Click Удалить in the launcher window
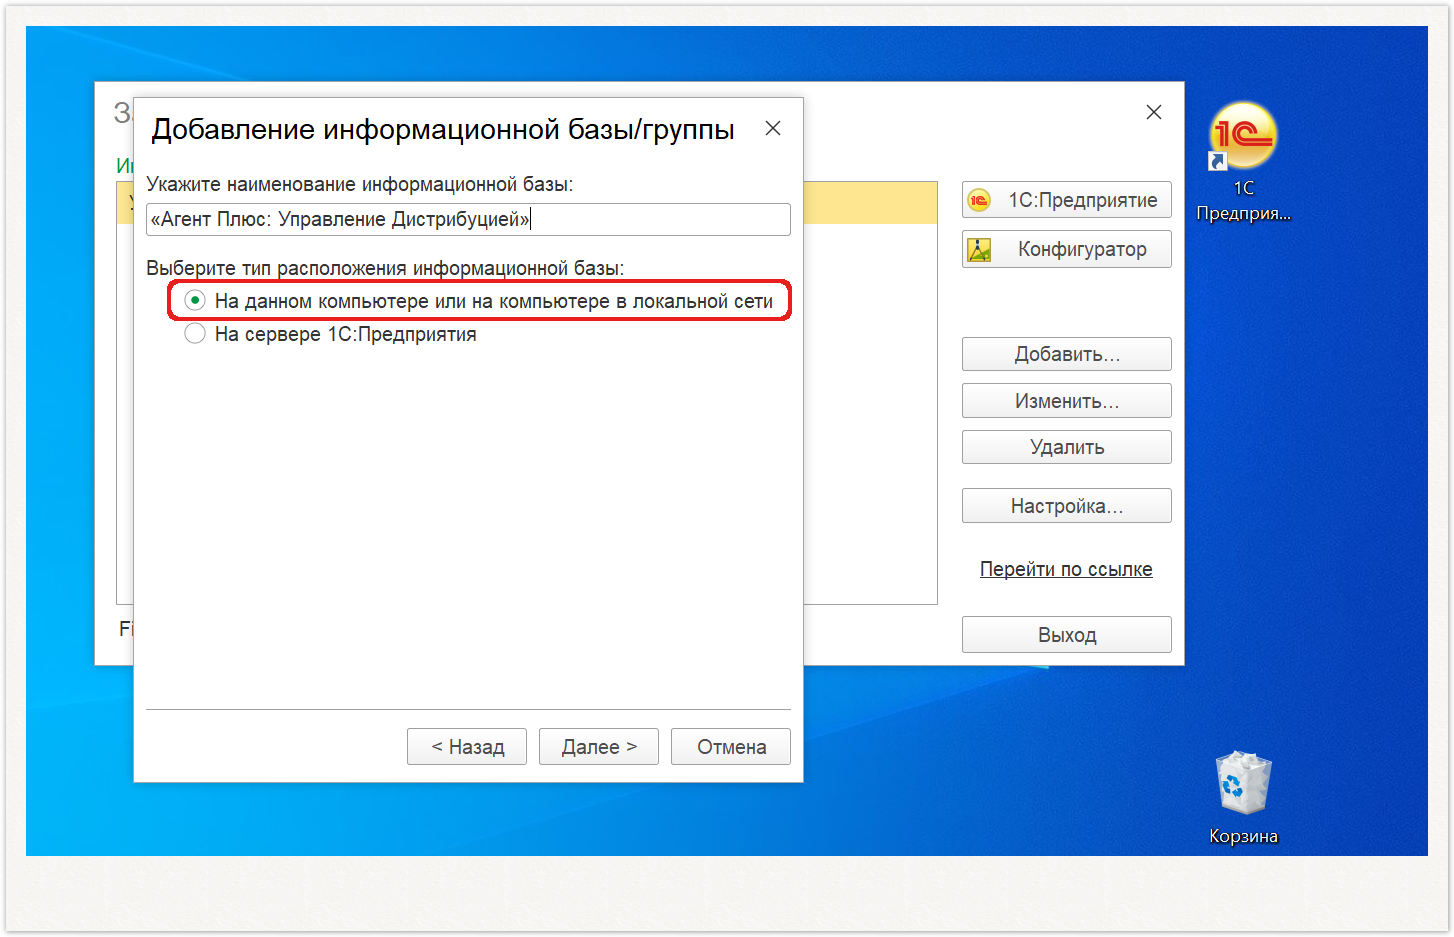This screenshot has height=937, width=1454. (x=1066, y=447)
